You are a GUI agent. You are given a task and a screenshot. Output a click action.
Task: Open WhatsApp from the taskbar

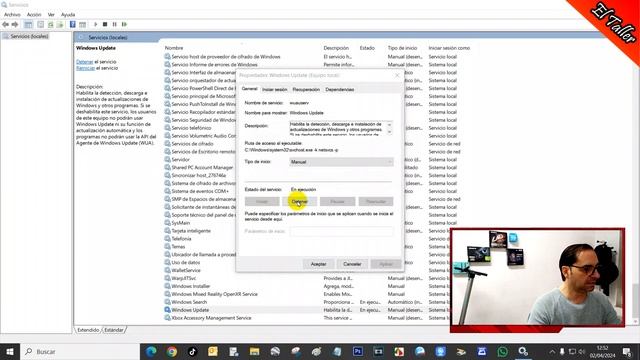(x=502, y=351)
